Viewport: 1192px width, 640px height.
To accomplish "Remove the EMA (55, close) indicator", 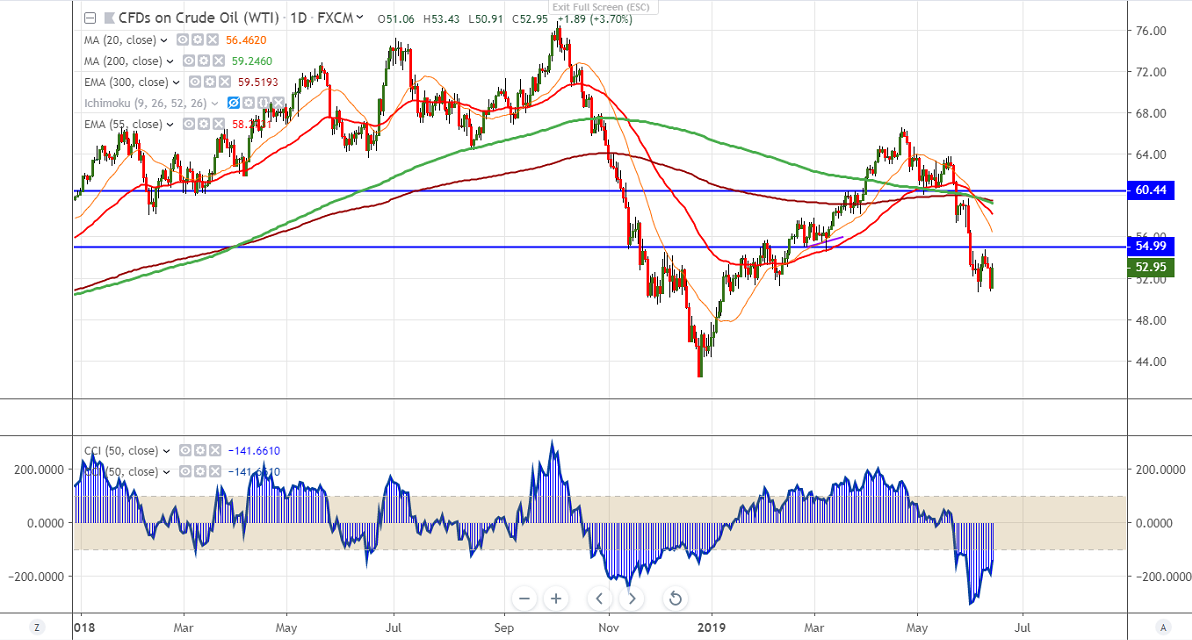I will [x=218, y=124].
